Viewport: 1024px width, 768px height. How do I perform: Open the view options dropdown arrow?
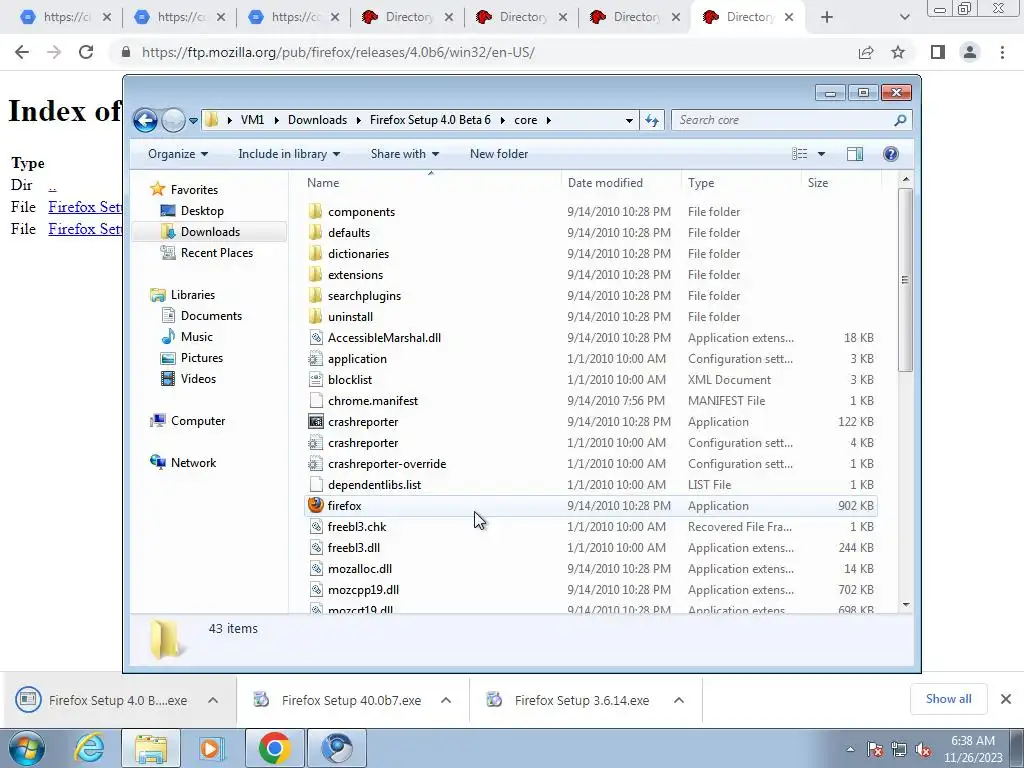822,154
